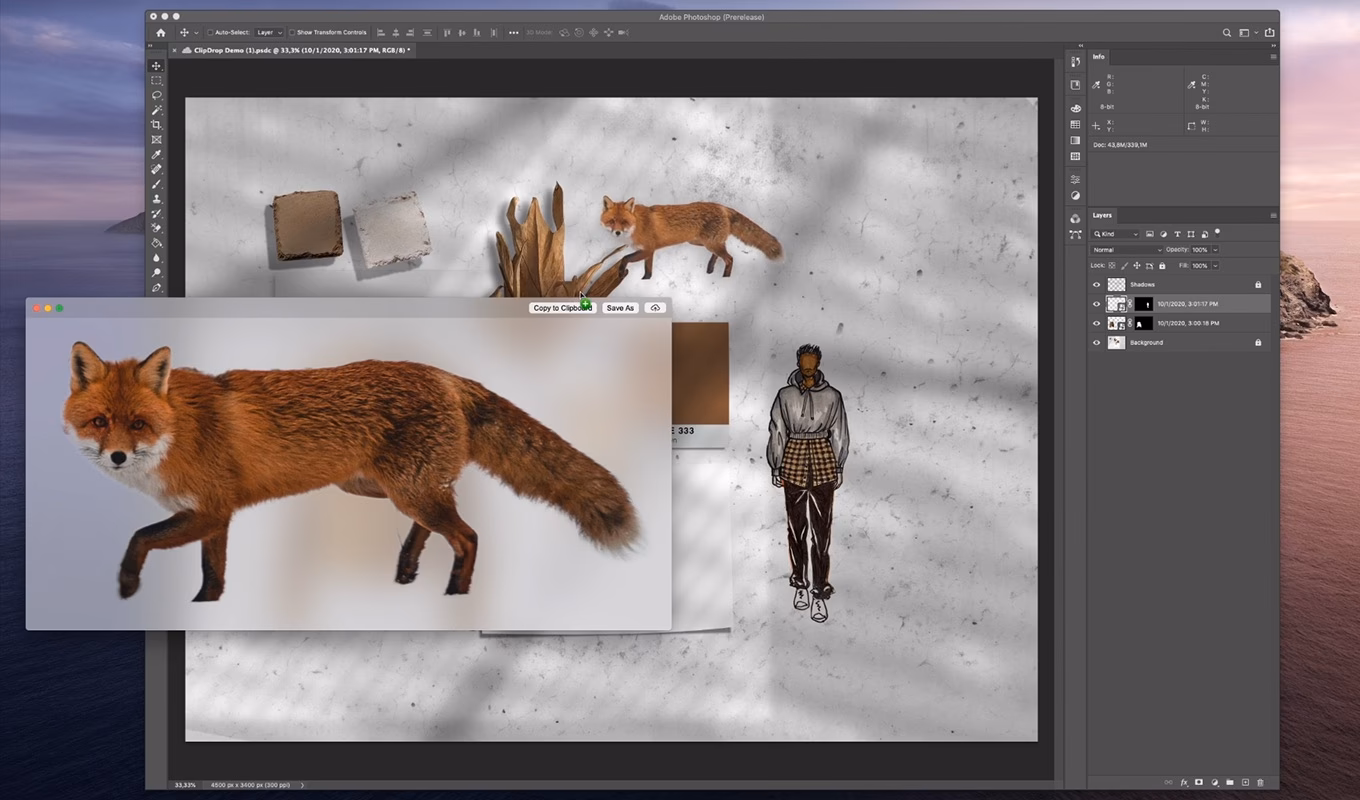The width and height of the screenshot is (1360, 800).
Task: Open the Color panel icon in the dock
Action: pos(1075,108)
